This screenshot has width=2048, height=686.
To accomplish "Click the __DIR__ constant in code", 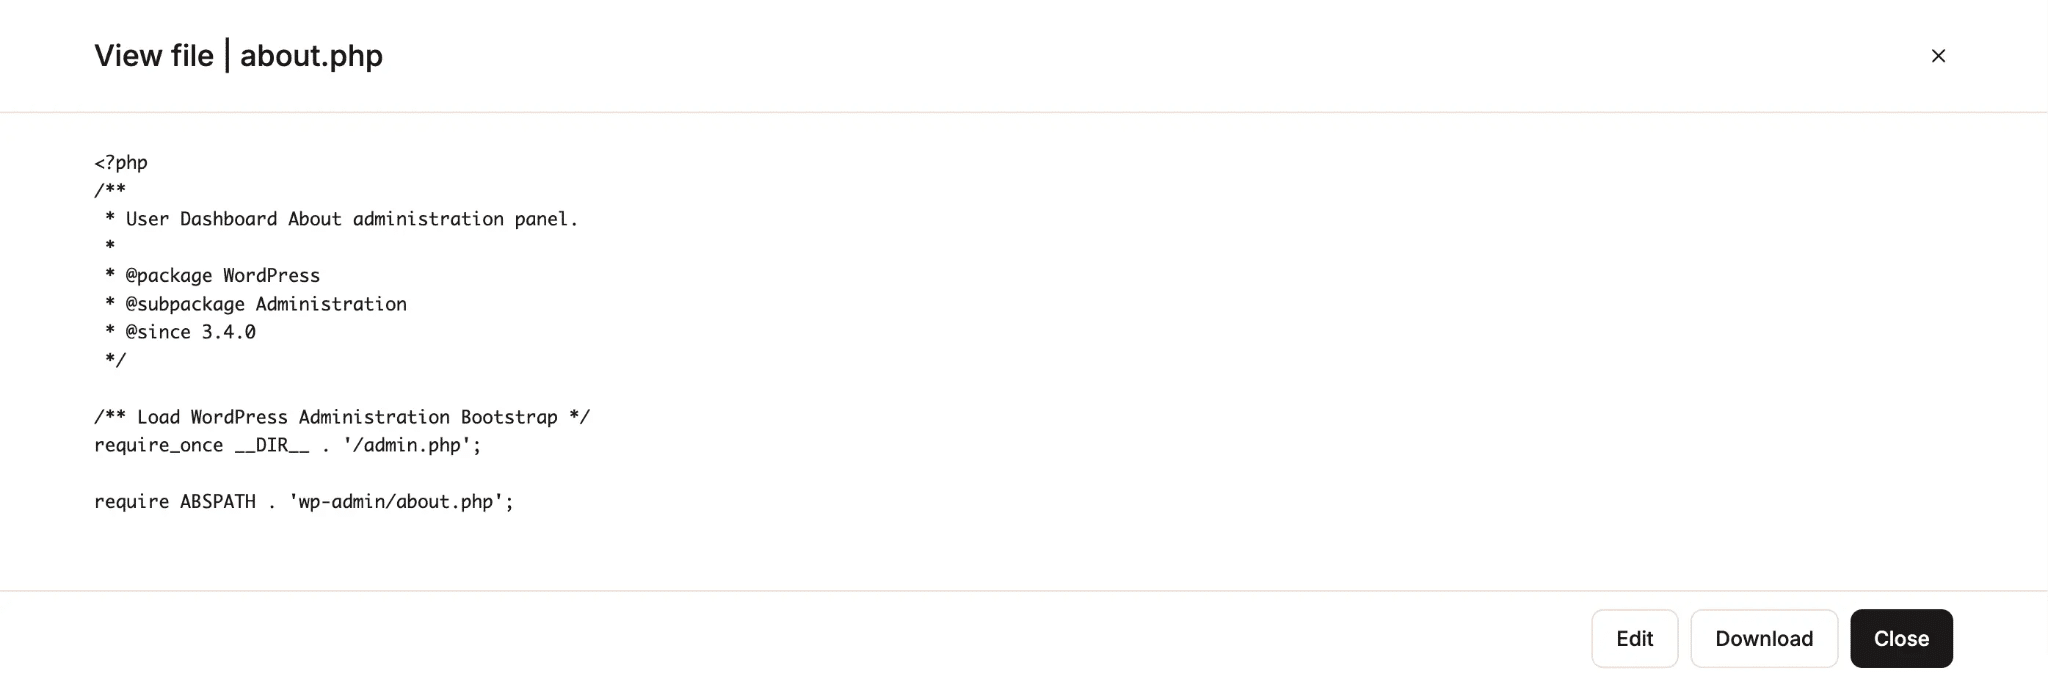I will (x=272, y=445).
